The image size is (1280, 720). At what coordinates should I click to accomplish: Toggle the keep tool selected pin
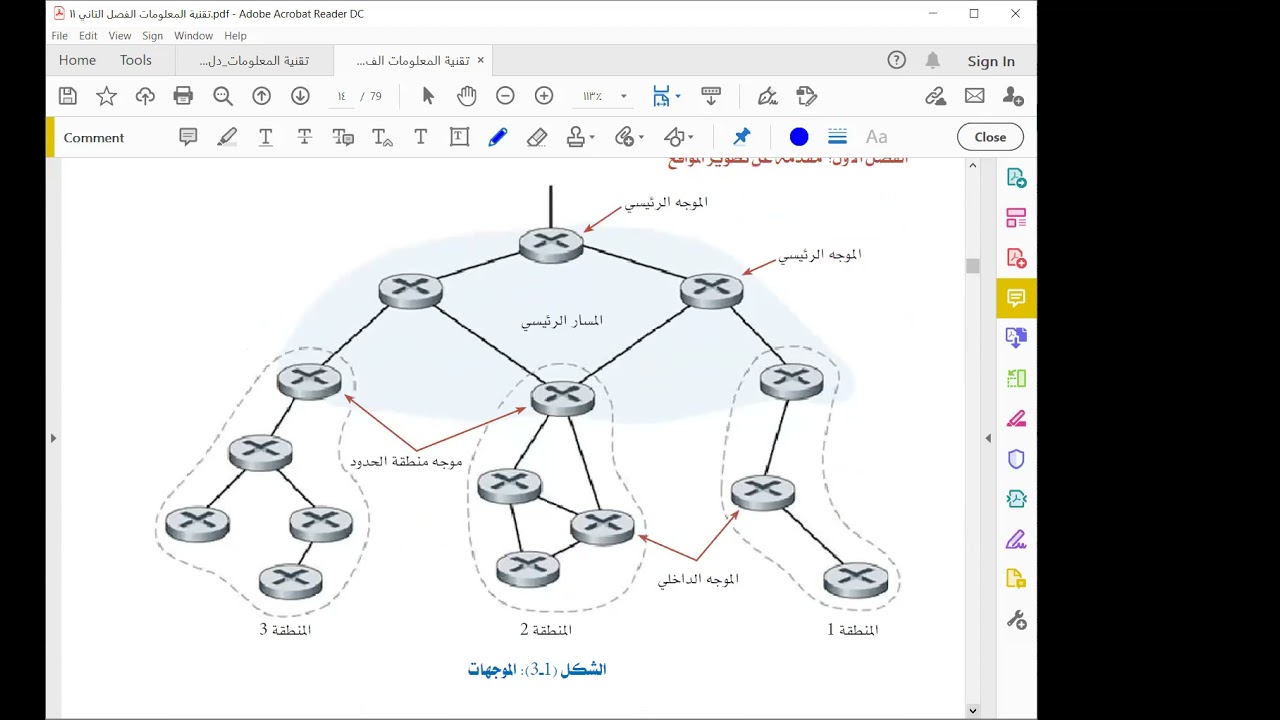741,137
